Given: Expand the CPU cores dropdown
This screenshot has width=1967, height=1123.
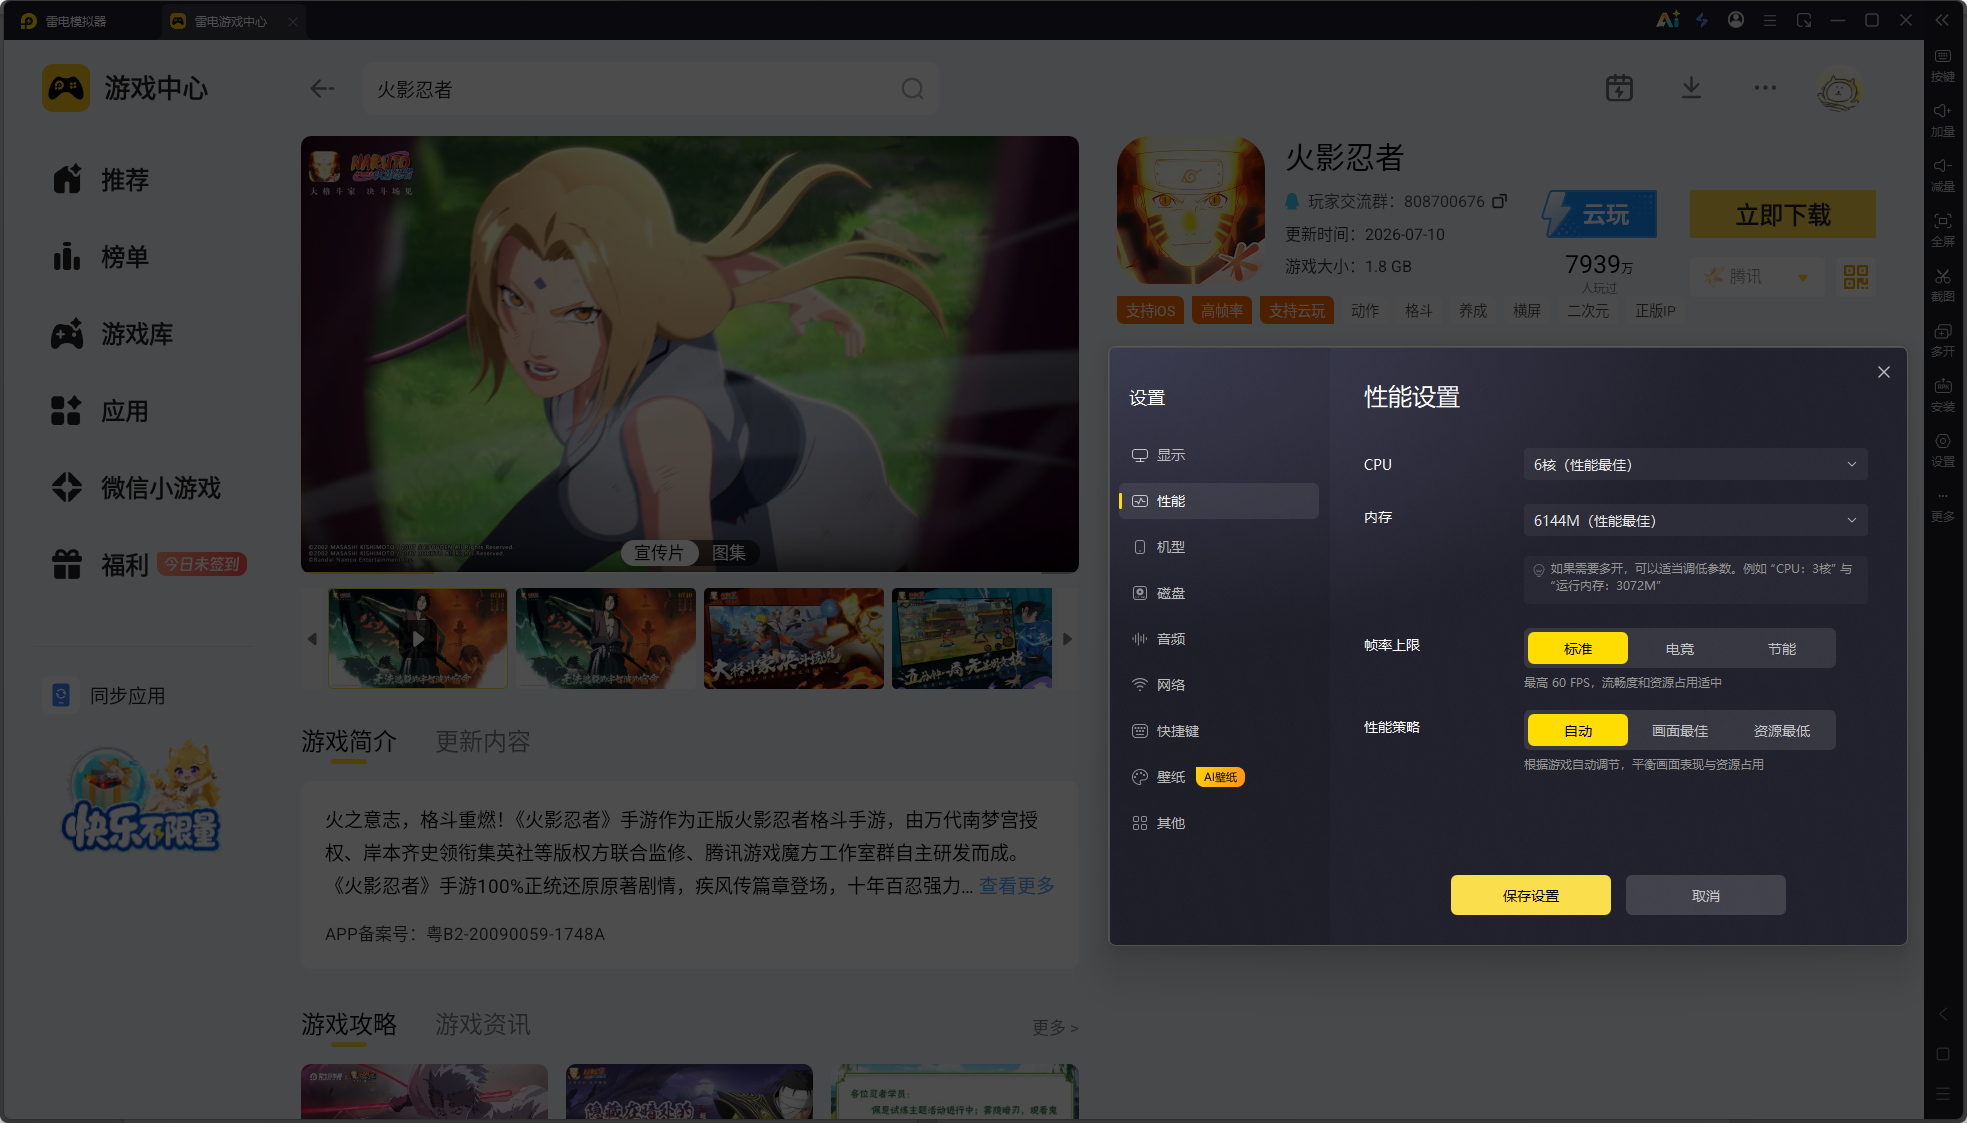Looking at the screenshot, I should (1695, 465).
